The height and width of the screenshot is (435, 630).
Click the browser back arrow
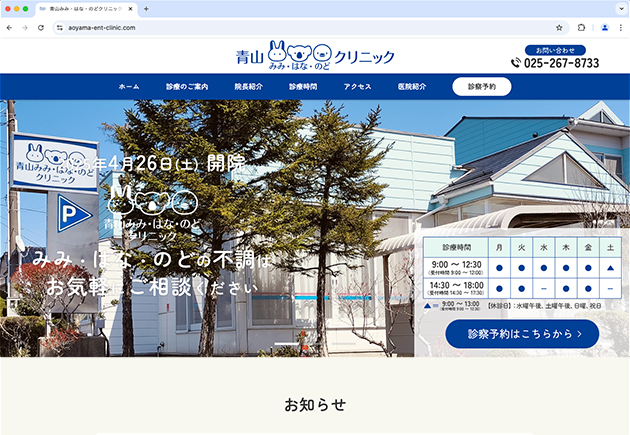tap(10, 28)
